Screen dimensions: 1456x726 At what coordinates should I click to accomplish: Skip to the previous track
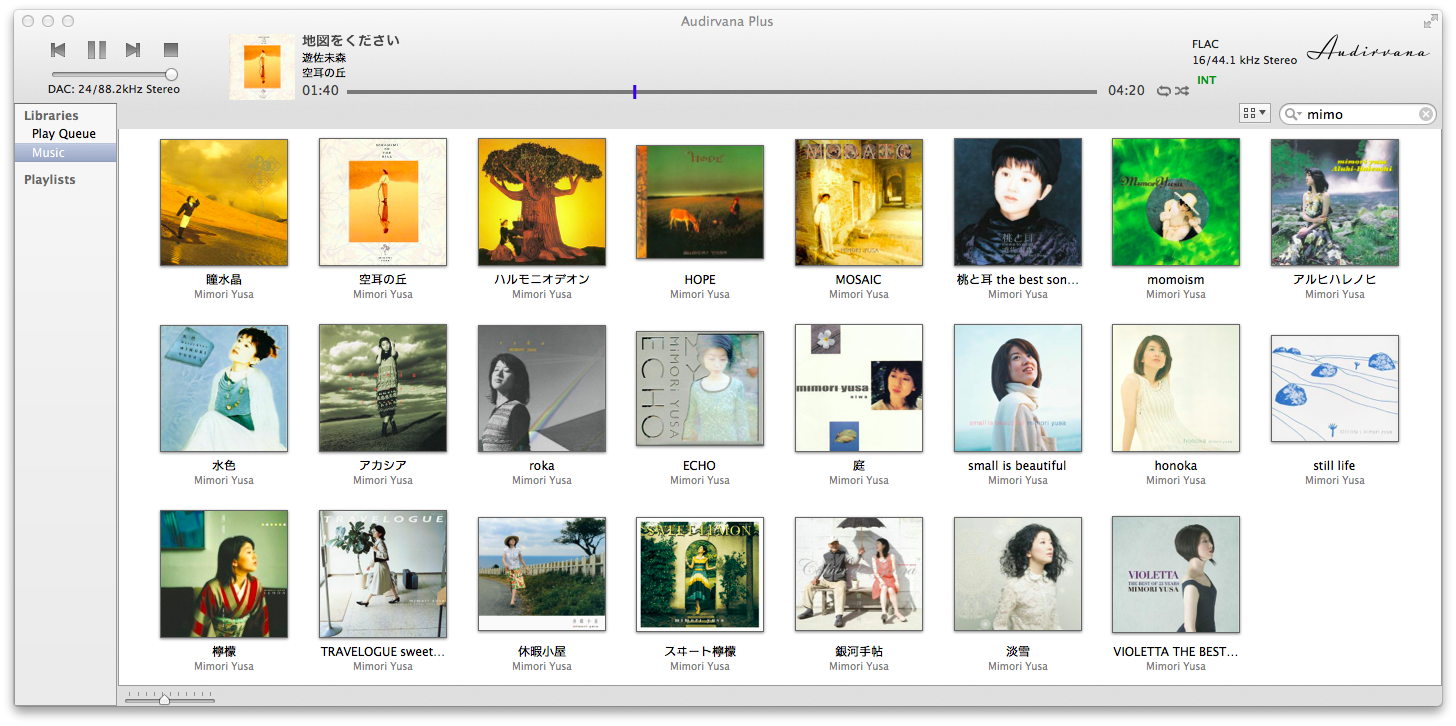point(58,50)
